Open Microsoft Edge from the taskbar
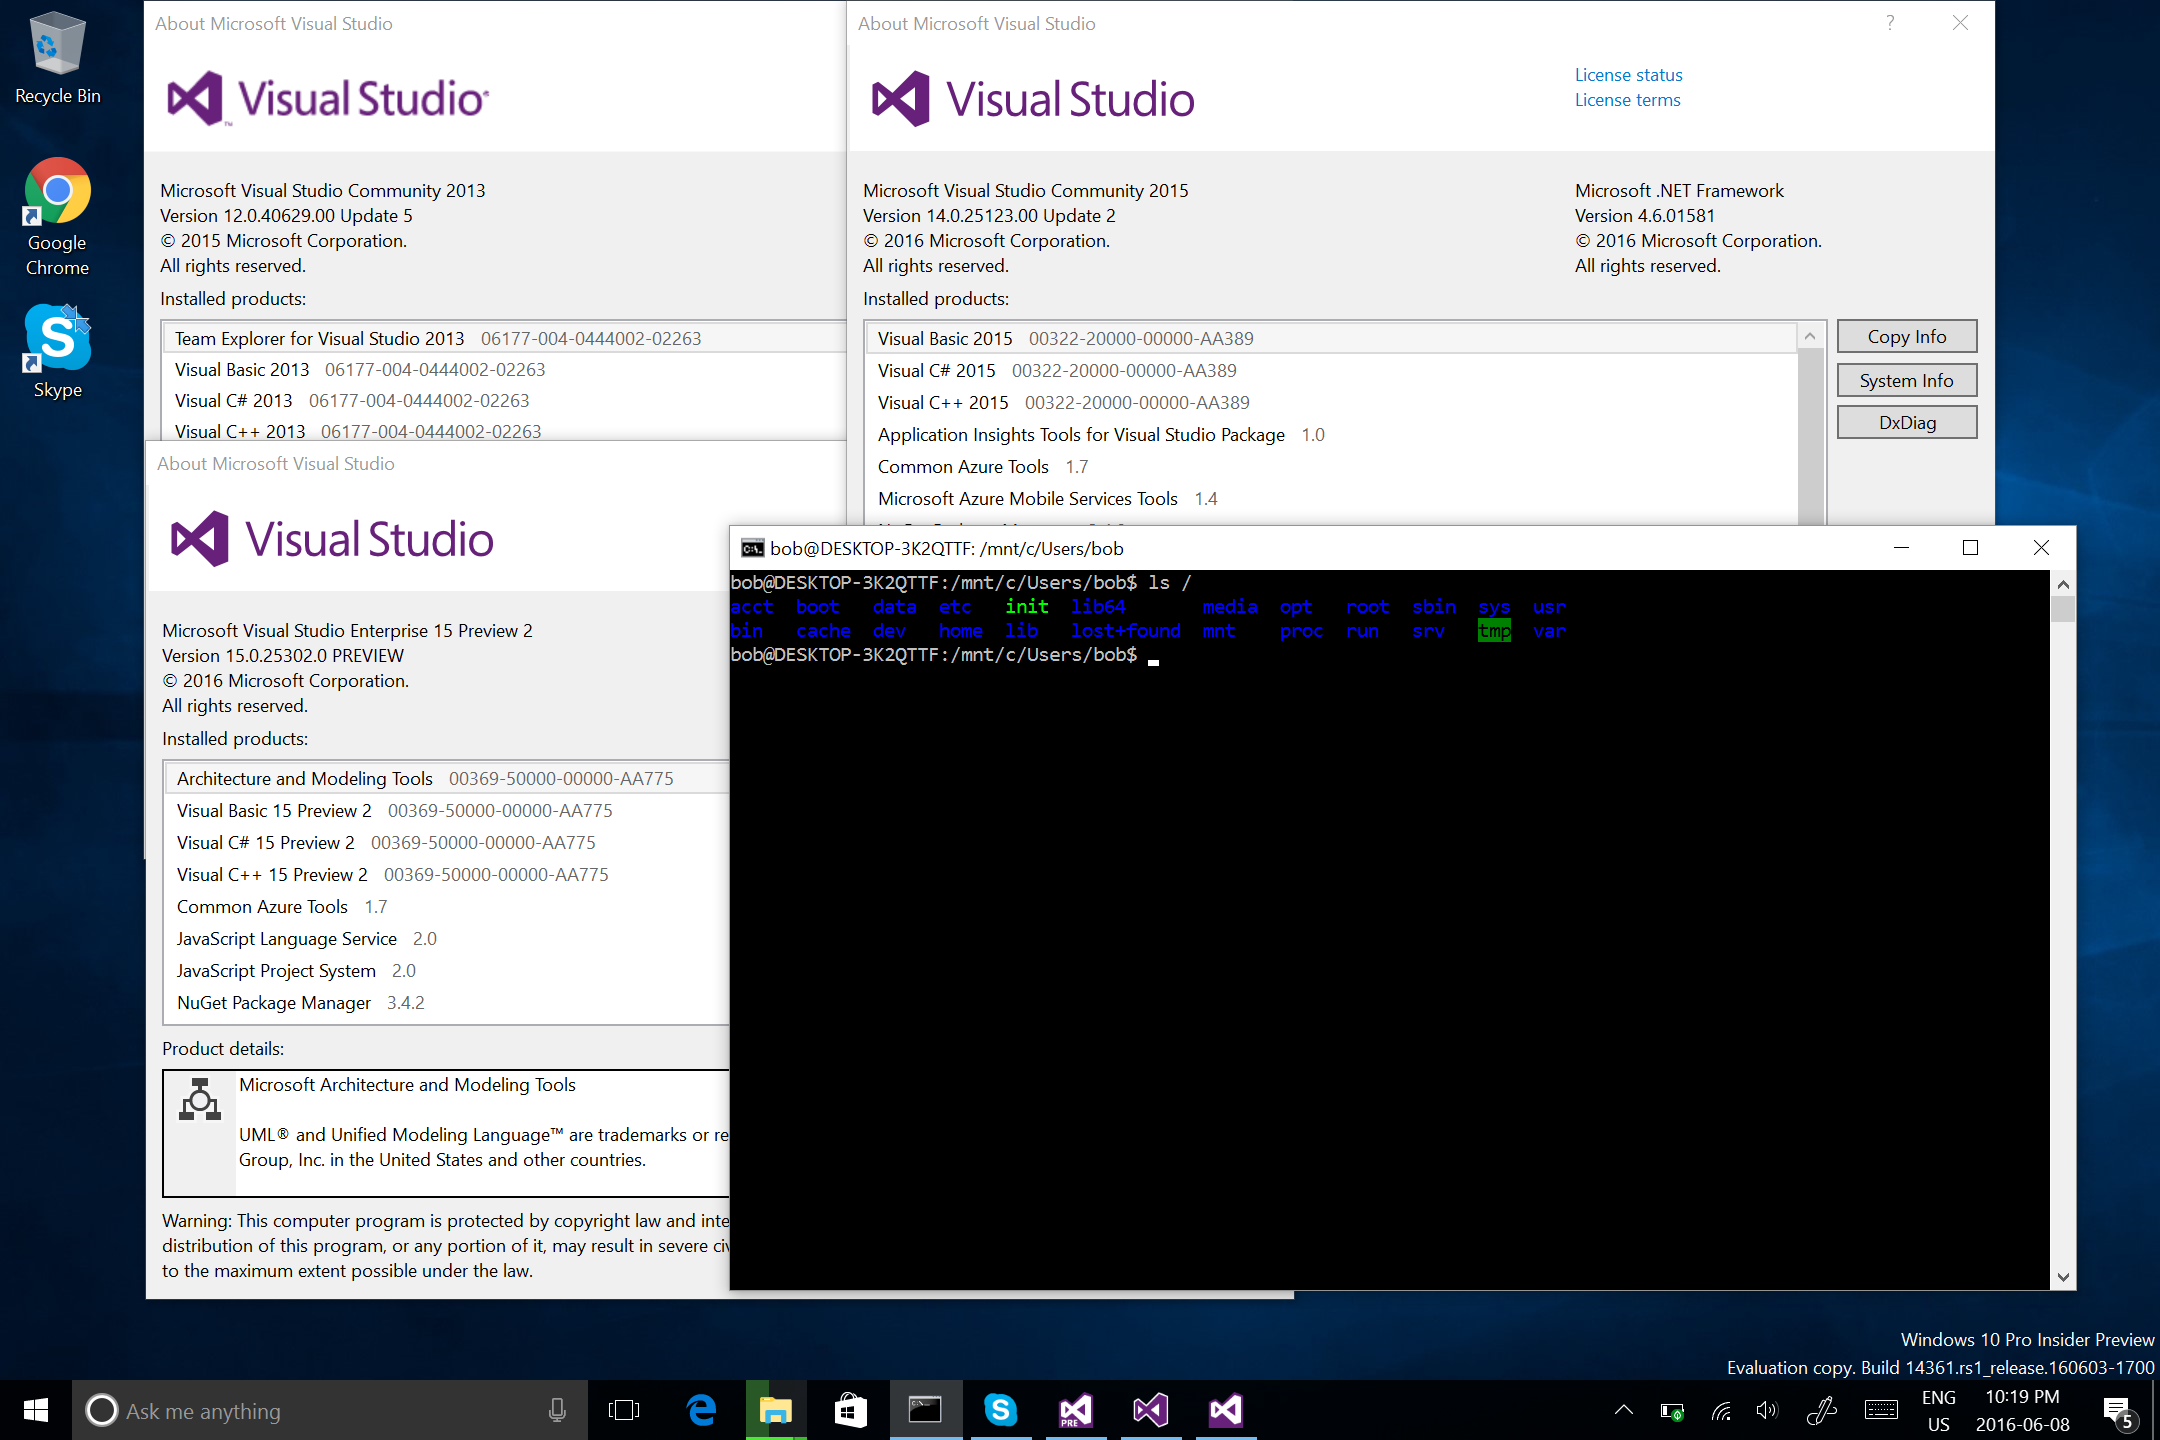 coord(701,1410)
